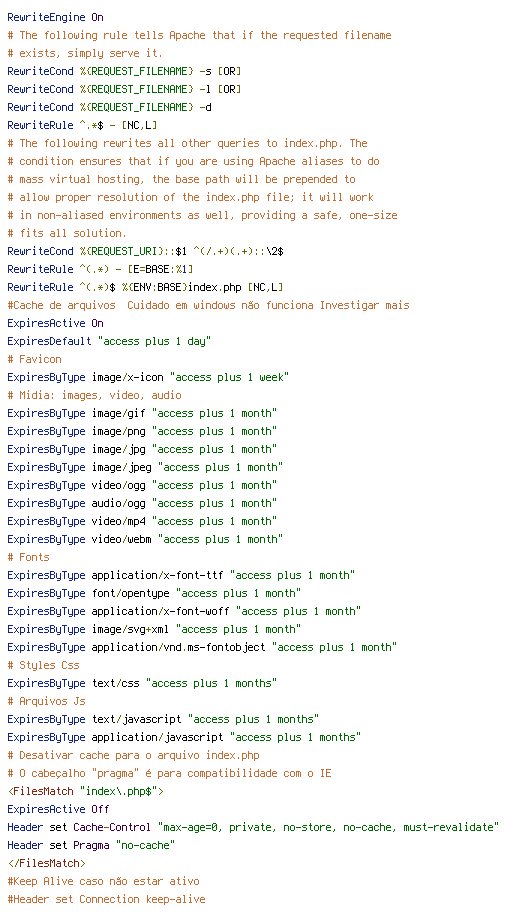Click the commented Connection keep-alive line
The width and height of the screenshot is (508, 916).
coord(106,899)
